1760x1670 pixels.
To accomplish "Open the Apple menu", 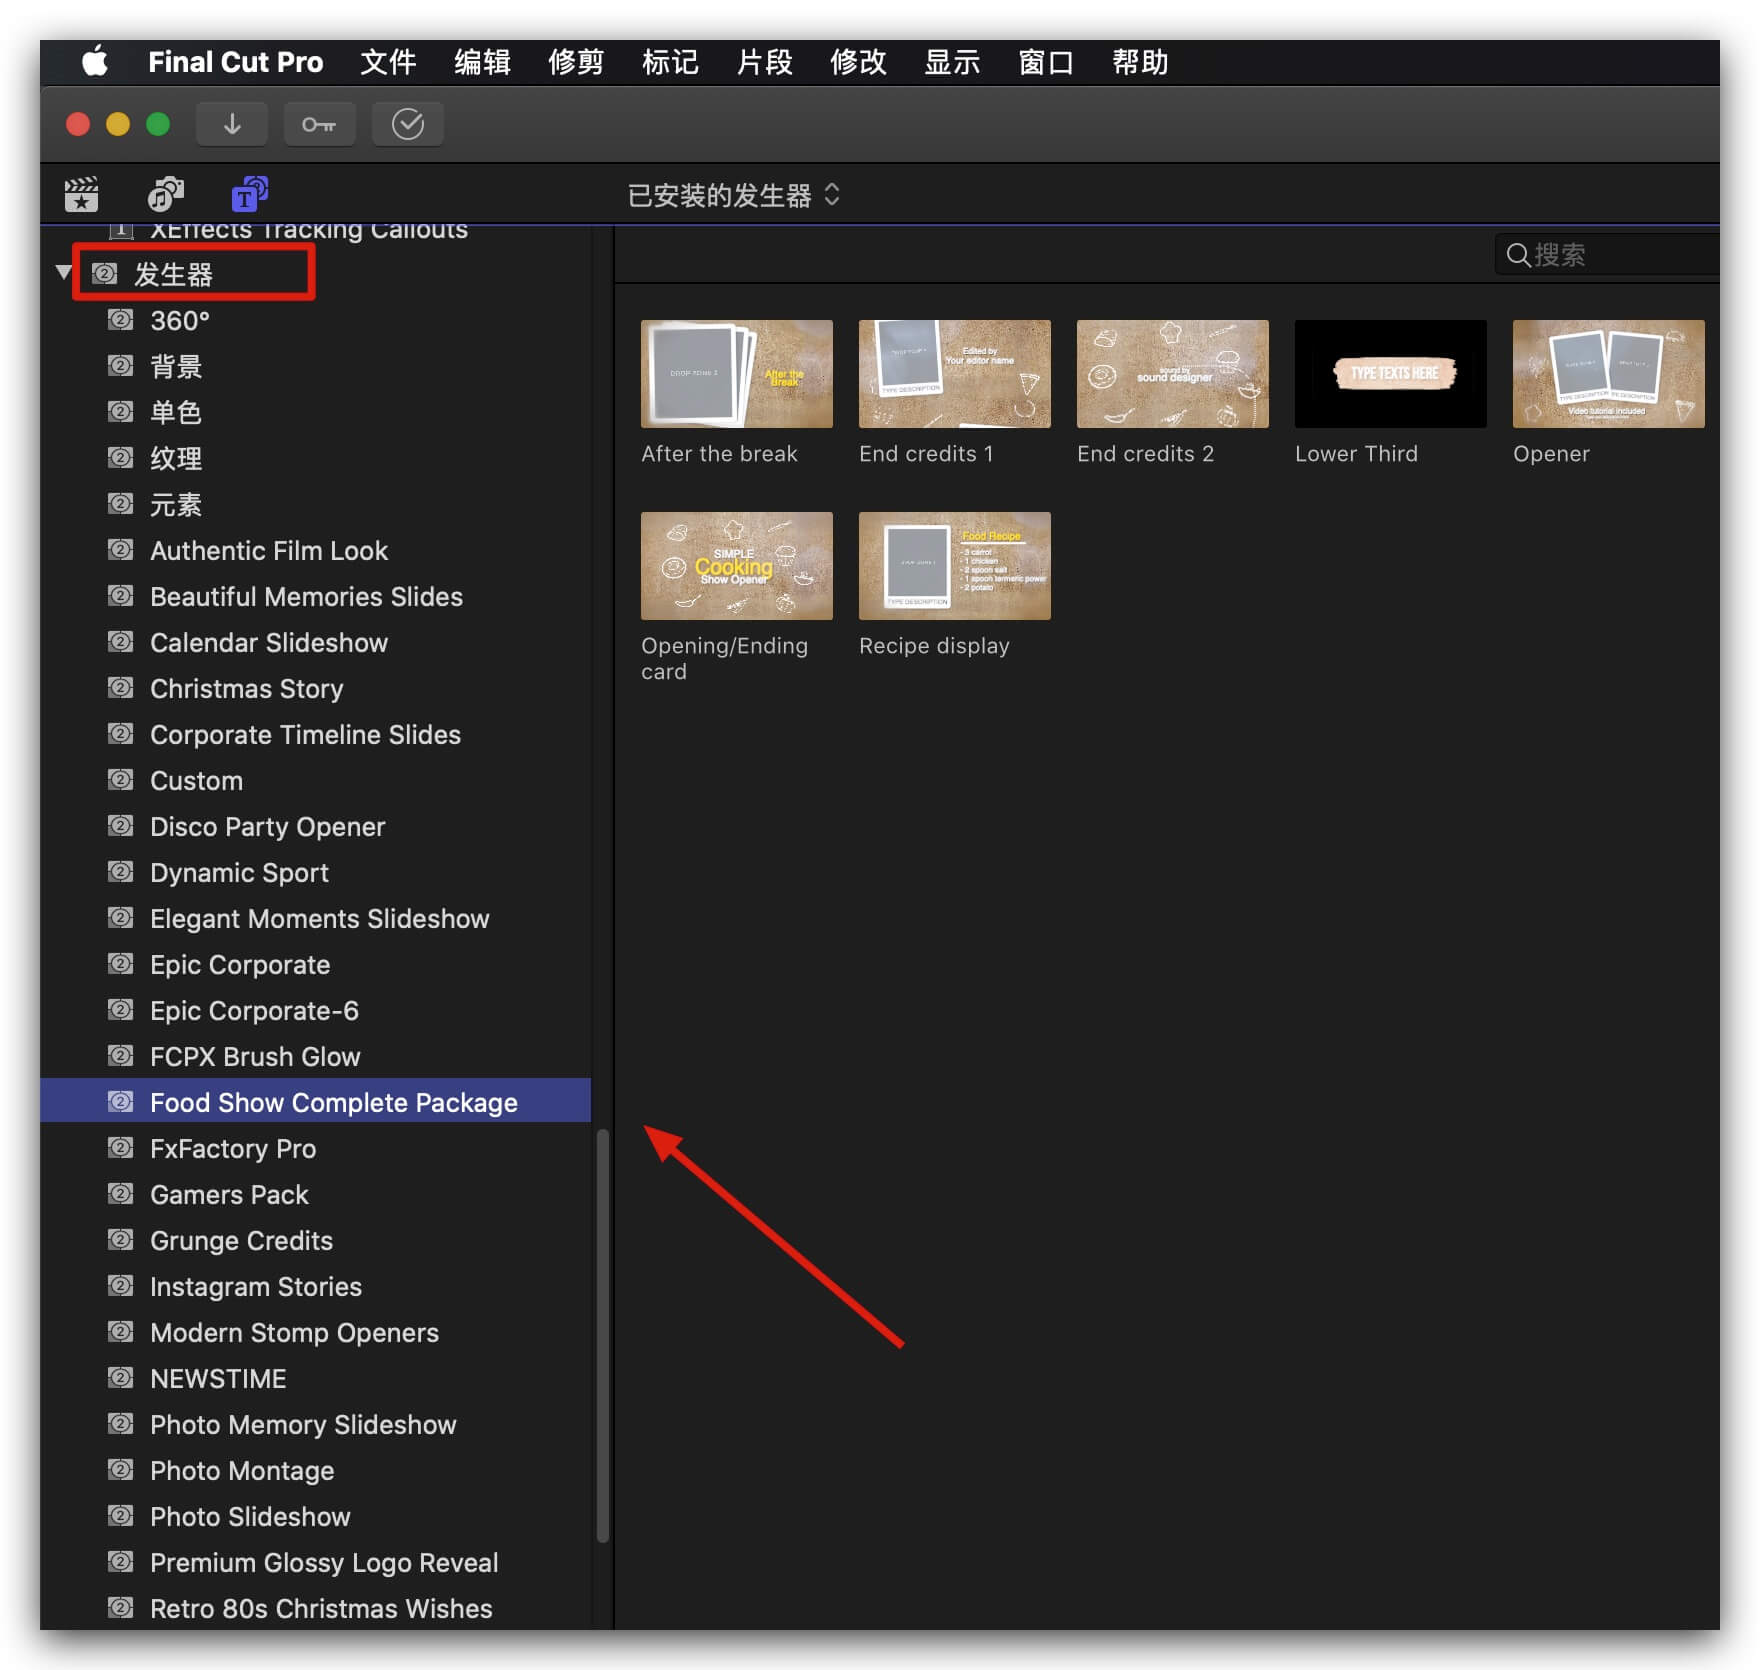I will point(95,62).
